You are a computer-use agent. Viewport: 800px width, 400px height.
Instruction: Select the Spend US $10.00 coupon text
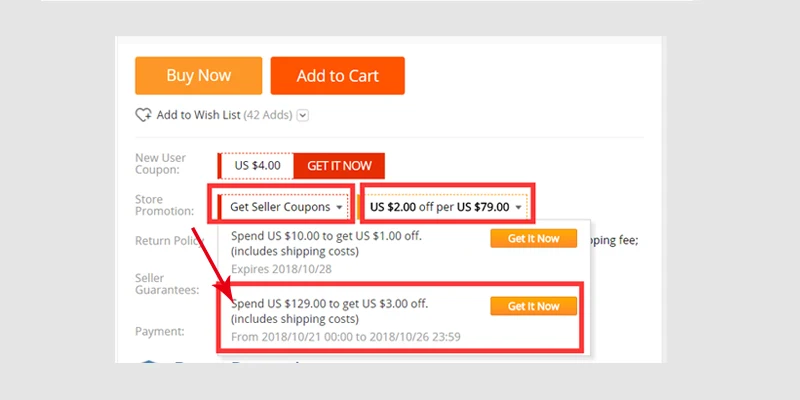tap(327, 244)
